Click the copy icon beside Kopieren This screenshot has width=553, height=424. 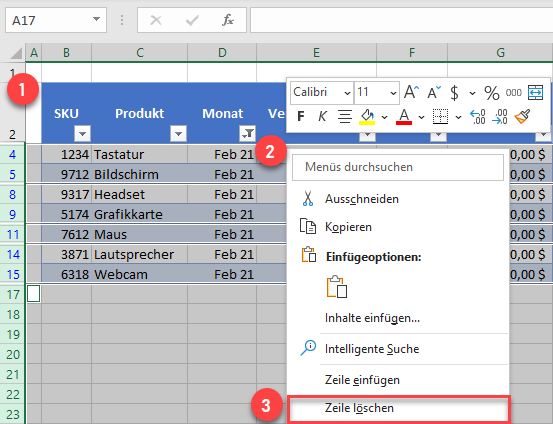pos(308,226)
